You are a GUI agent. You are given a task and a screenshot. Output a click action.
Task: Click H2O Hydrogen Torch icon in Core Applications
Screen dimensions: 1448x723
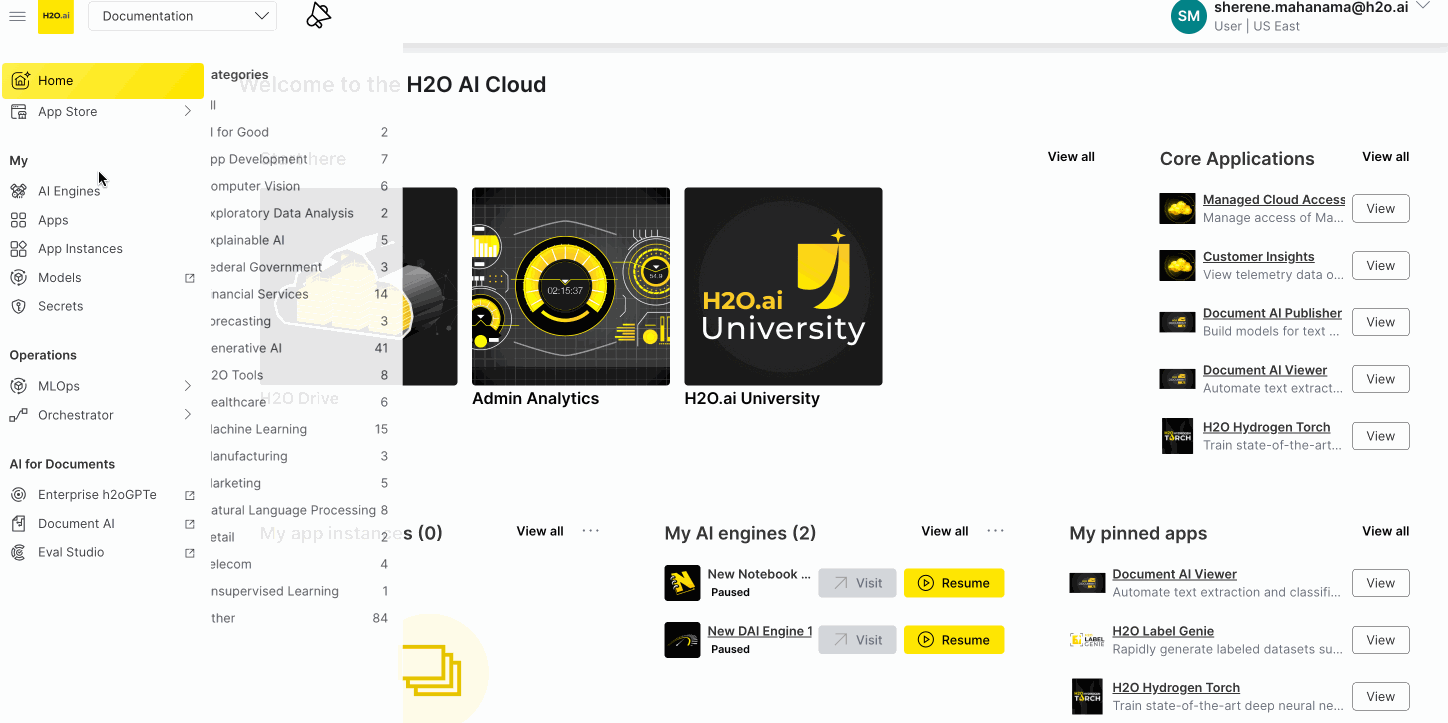pyautogui.click(x=1177, y=436)
